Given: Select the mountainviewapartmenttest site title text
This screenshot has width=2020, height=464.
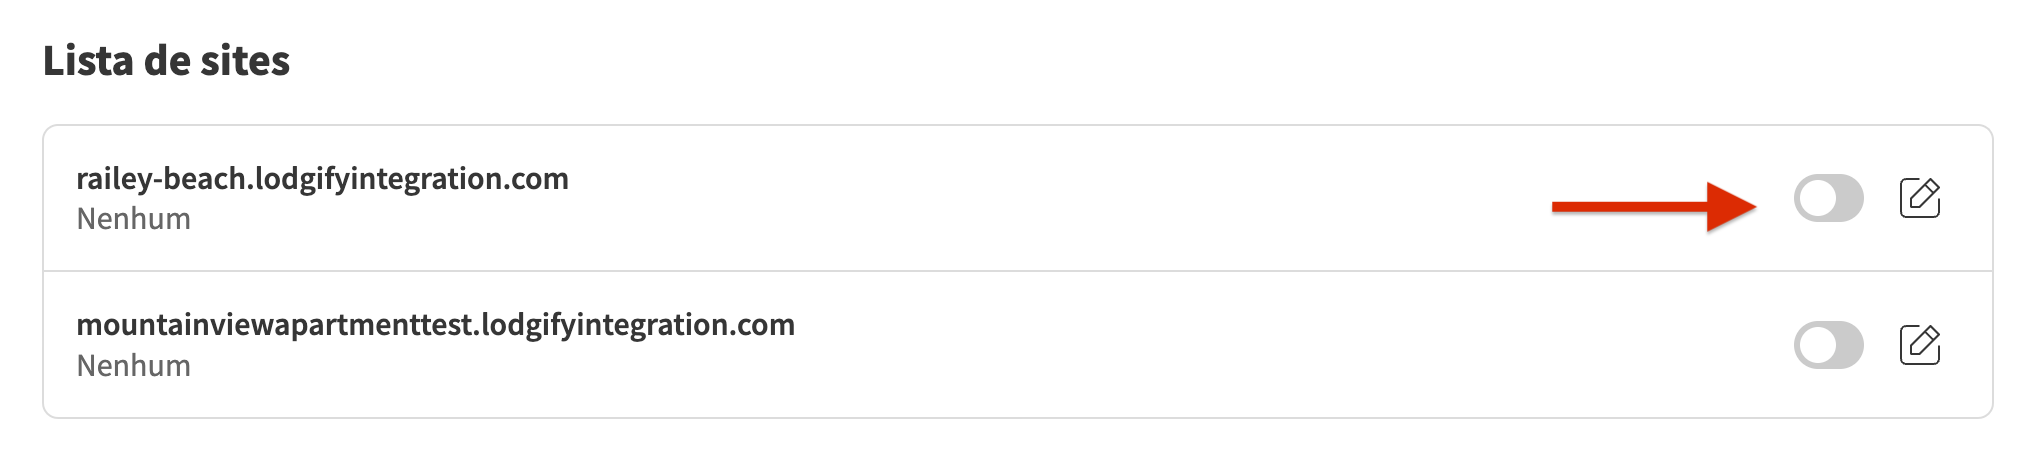Looking at the screenshot, I should pyautogui.click(x=435, y=325).
